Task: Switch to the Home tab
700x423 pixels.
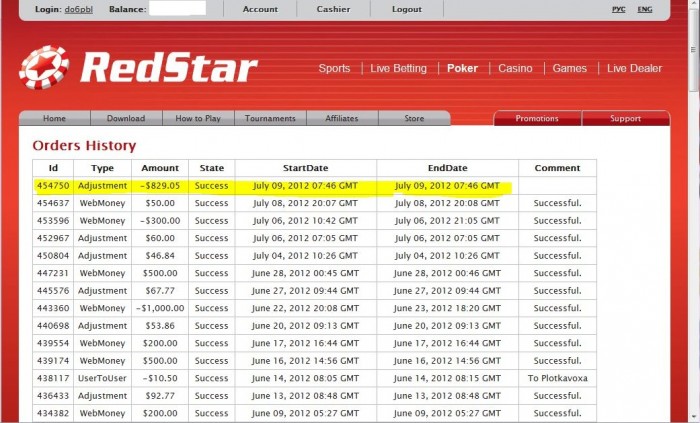Action: 54,118
